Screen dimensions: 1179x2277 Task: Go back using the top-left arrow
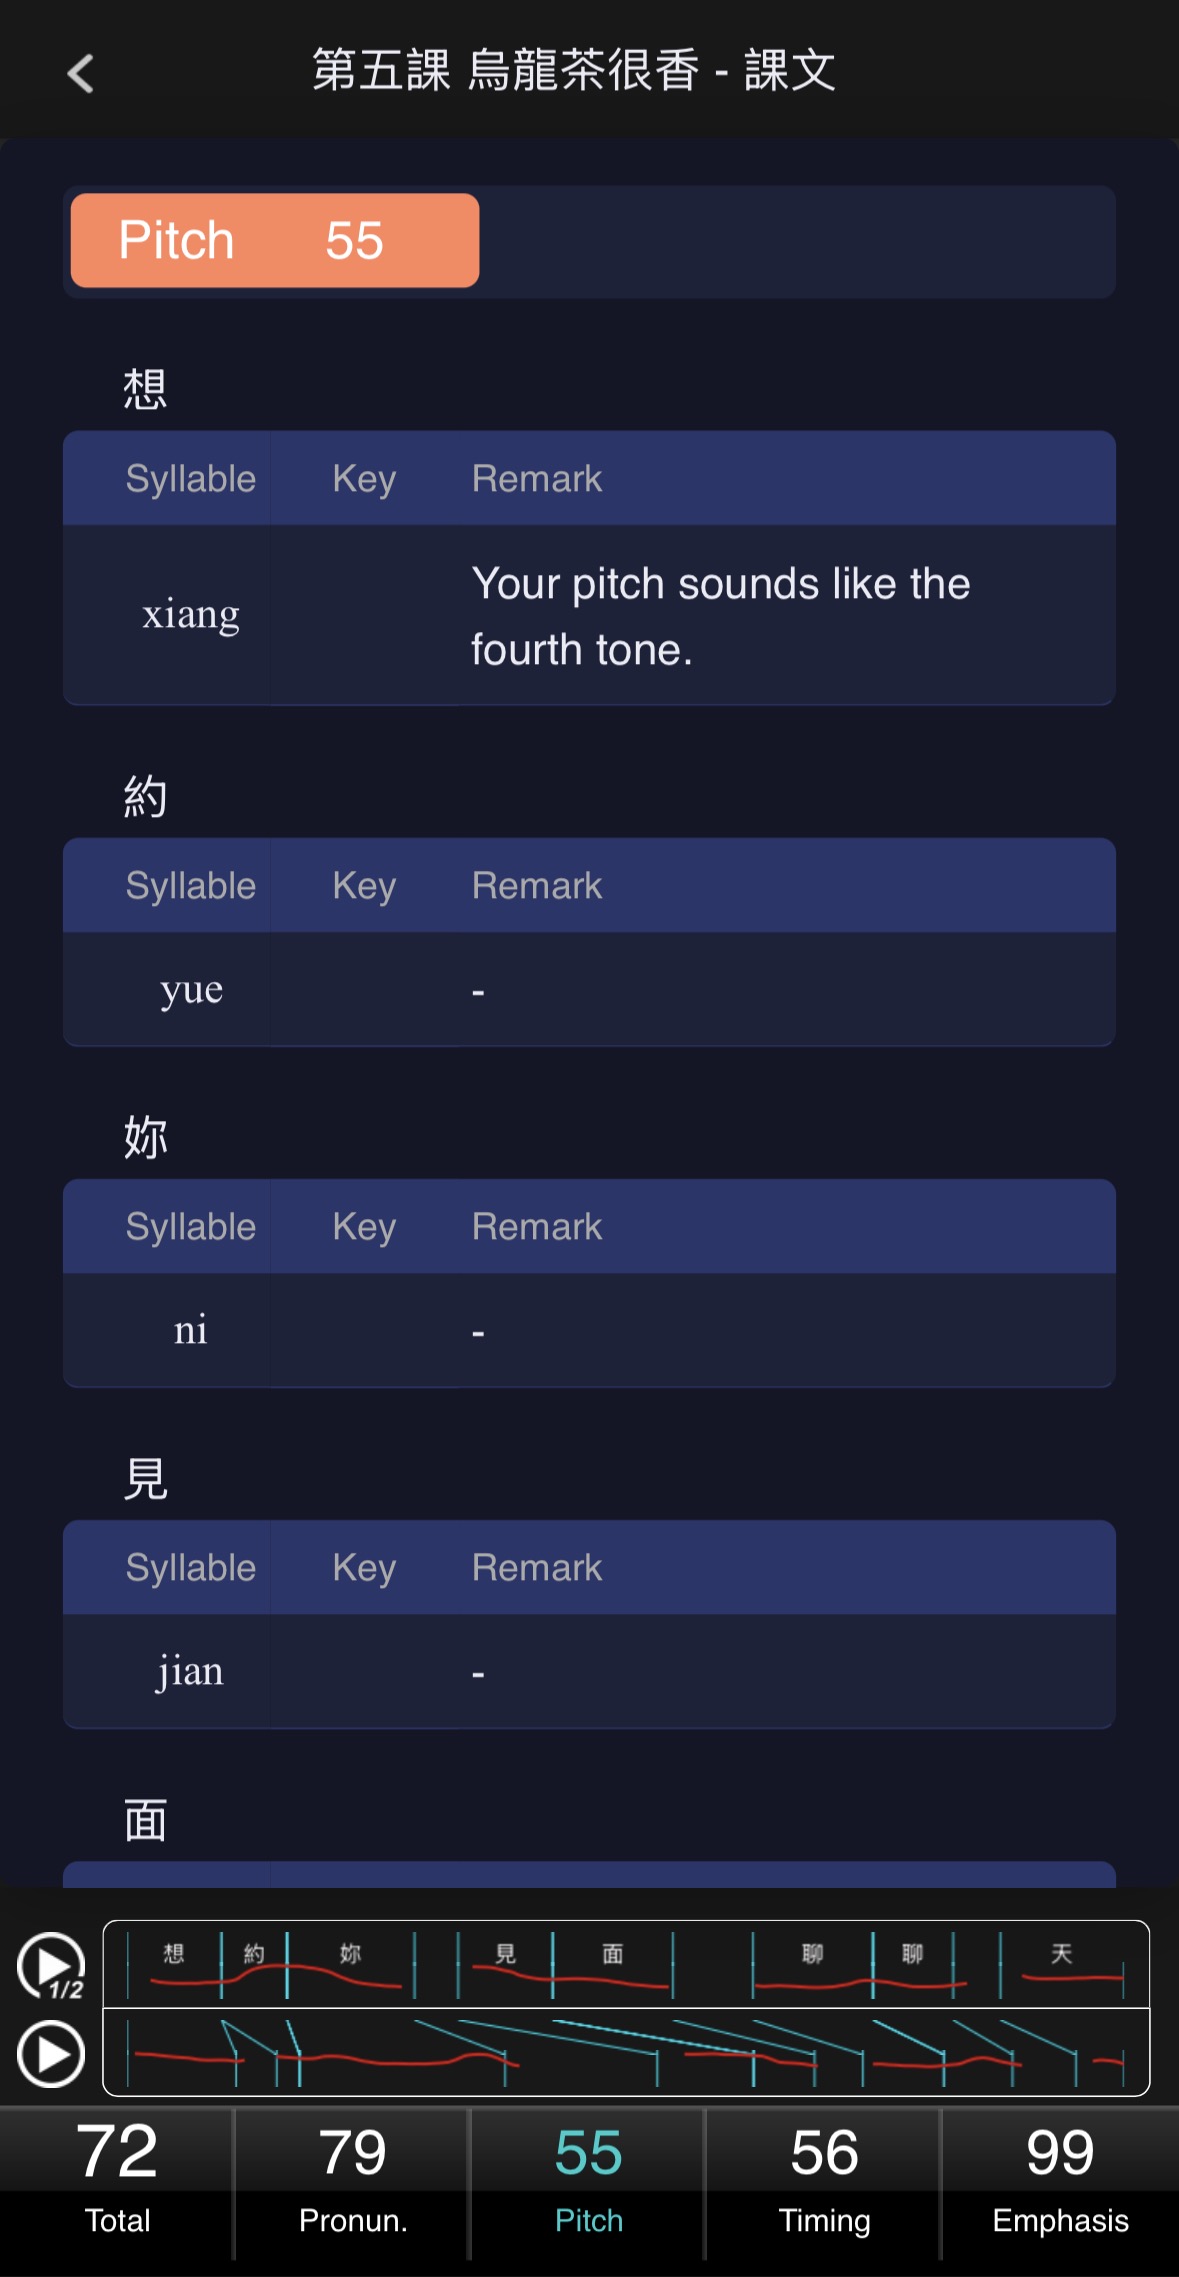pyautogui.click(x=80, y=73)
